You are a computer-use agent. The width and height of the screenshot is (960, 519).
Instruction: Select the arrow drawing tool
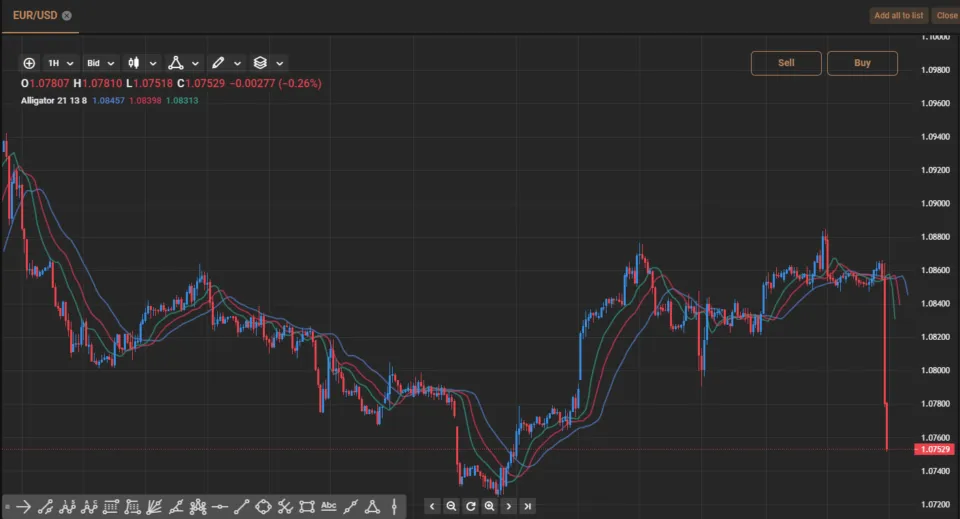[x=23, y=507]
